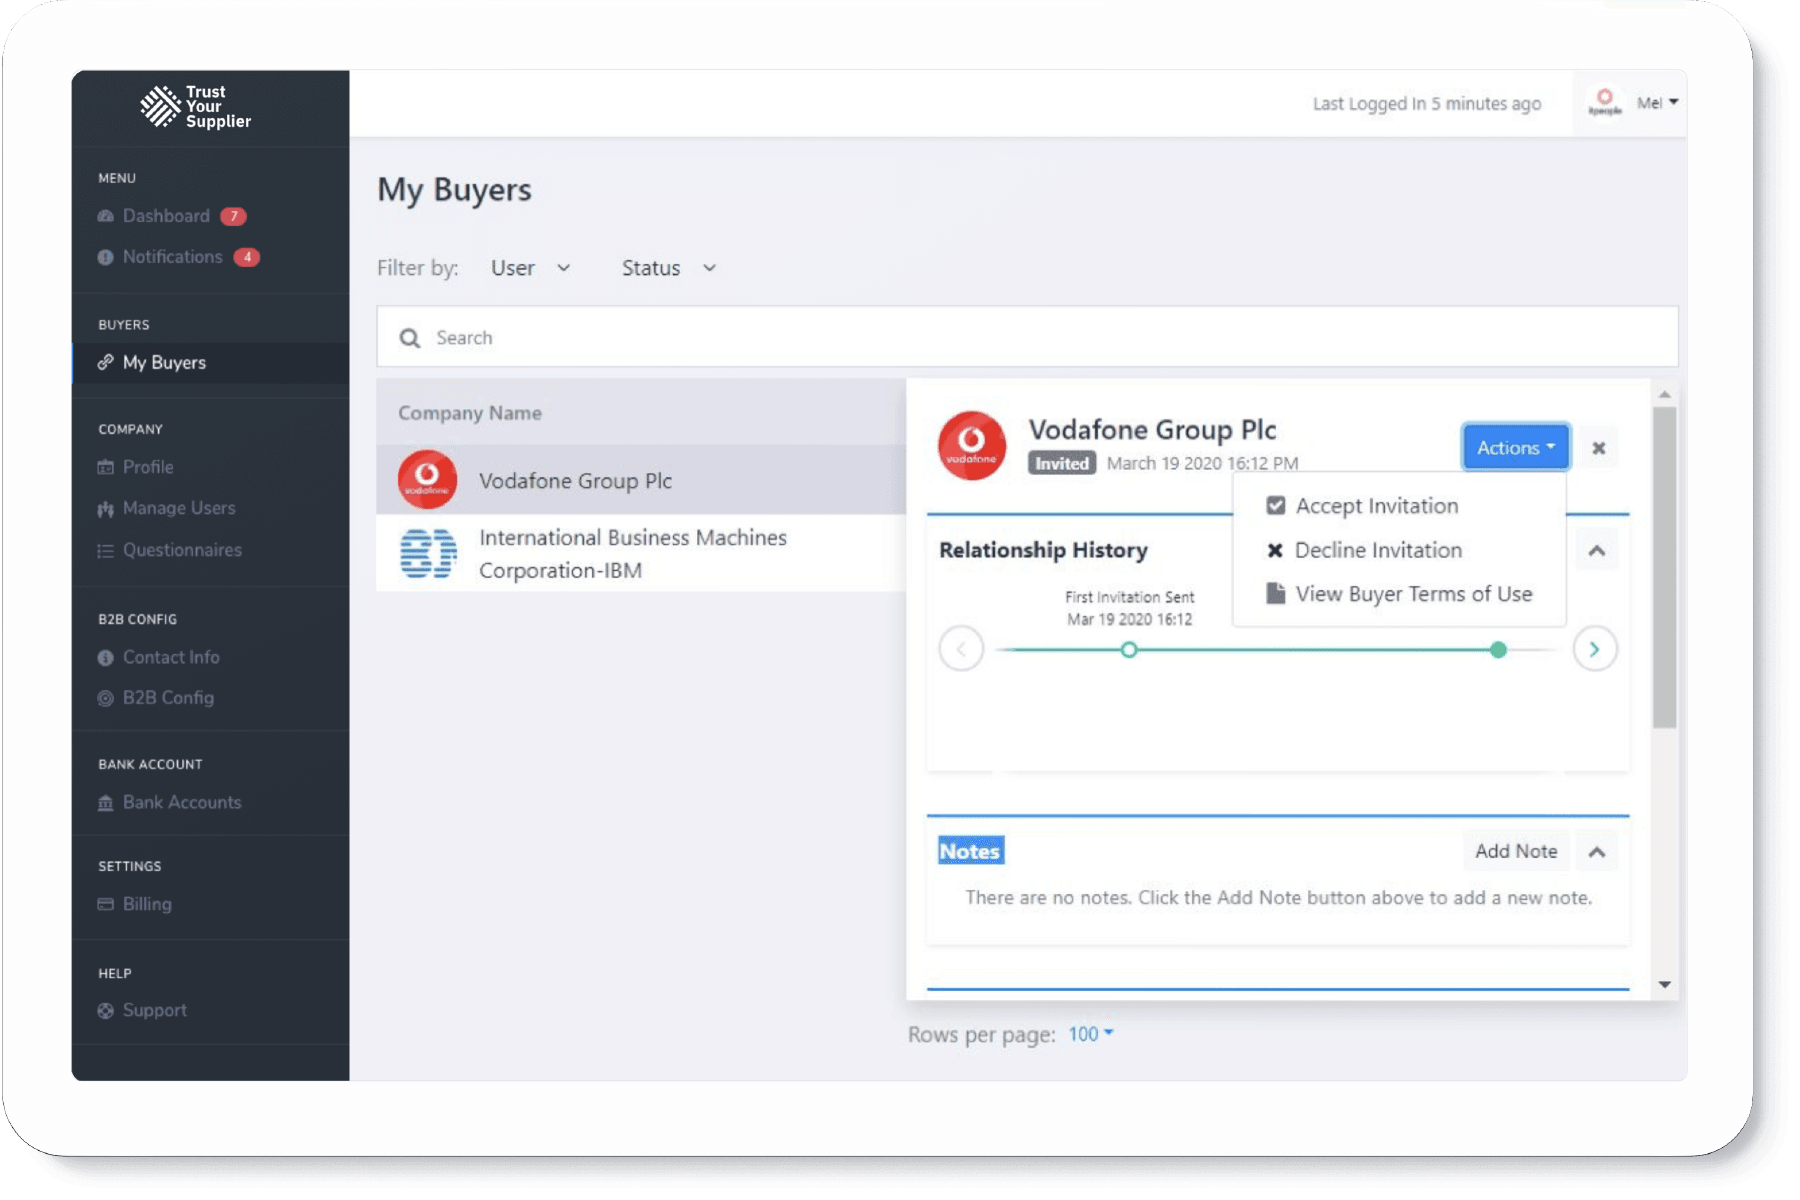Select International Business Machines Corporation-IBM row

point(641,554)
